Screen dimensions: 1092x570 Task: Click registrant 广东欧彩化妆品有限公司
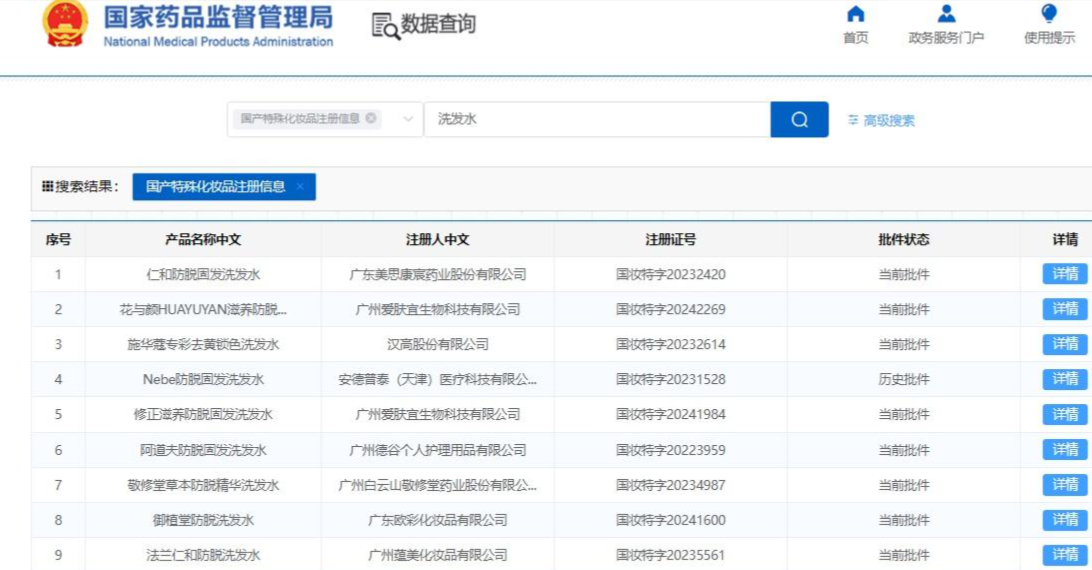pyautogui.click(x=437, y=520)
